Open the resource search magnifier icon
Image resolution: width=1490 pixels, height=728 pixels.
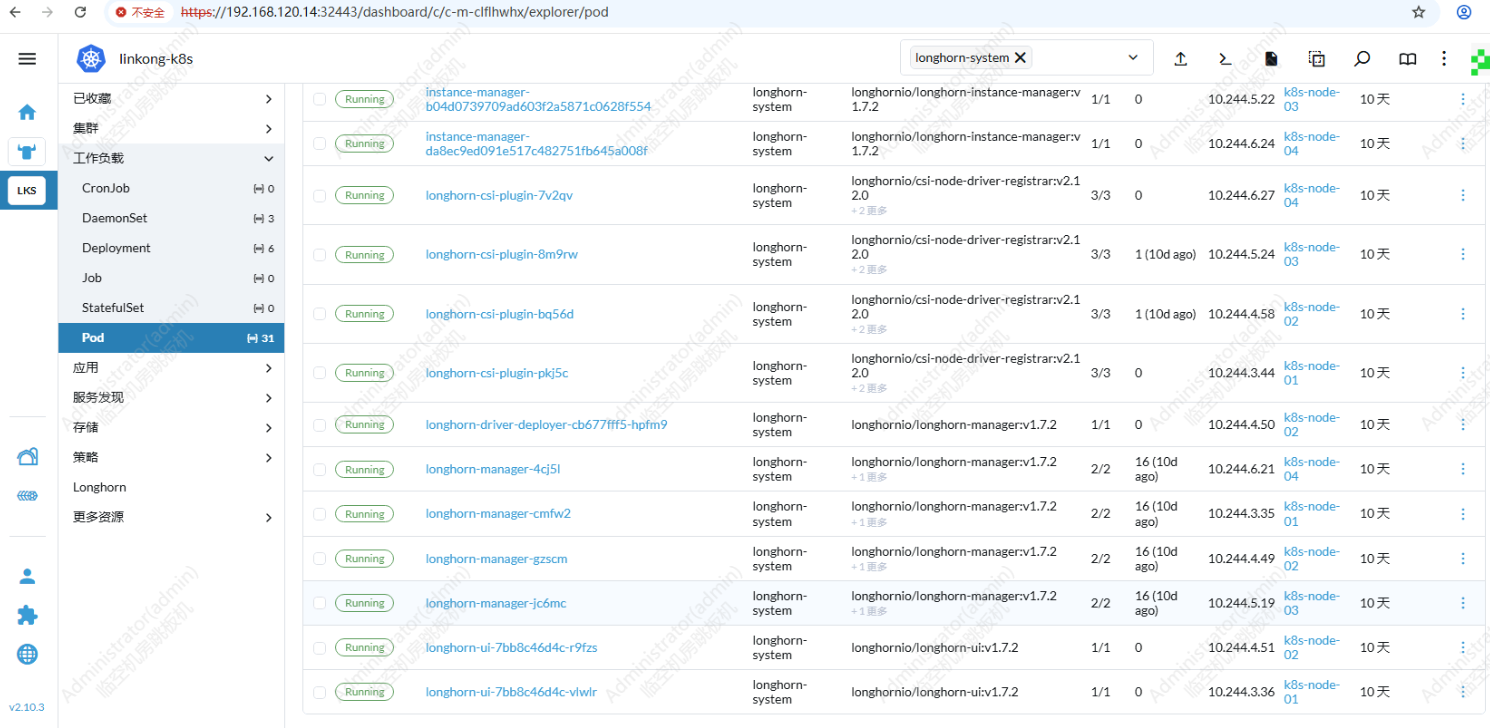[x=1362, y=59]
